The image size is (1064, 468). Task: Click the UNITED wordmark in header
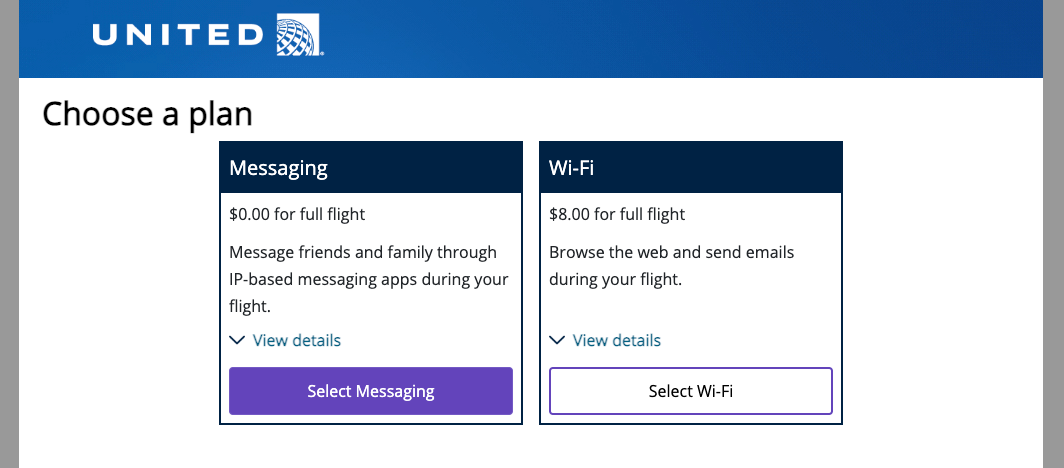tap(178, 36)
